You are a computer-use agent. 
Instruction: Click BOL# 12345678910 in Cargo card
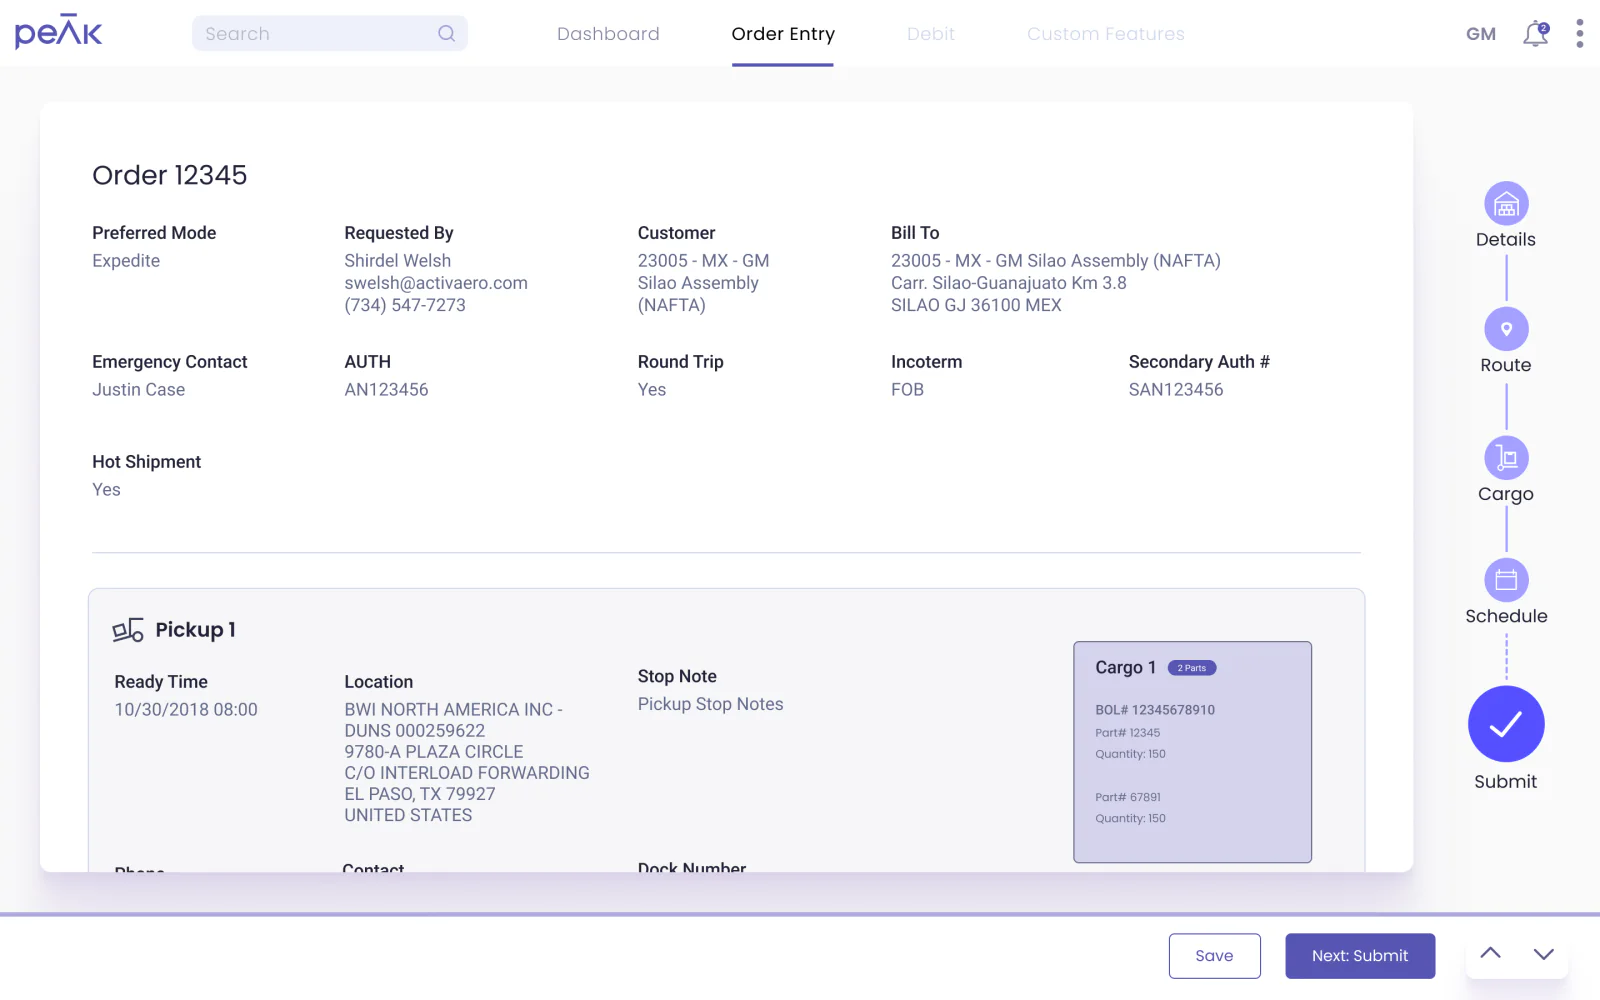[1155, 710]
